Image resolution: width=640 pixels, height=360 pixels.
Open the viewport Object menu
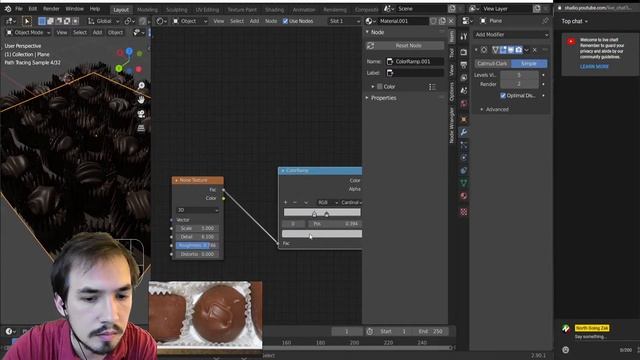coord(115,32)
